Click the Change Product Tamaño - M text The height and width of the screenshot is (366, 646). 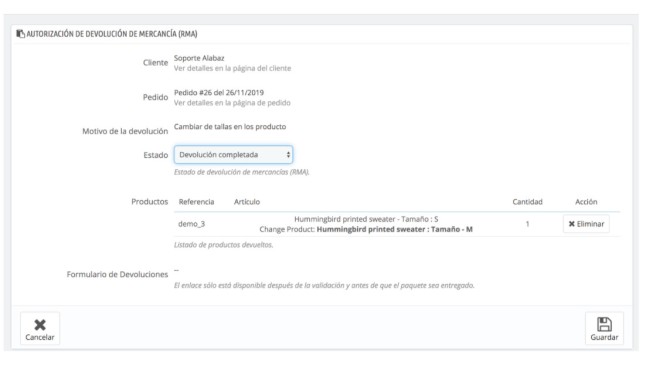point(366,229)
